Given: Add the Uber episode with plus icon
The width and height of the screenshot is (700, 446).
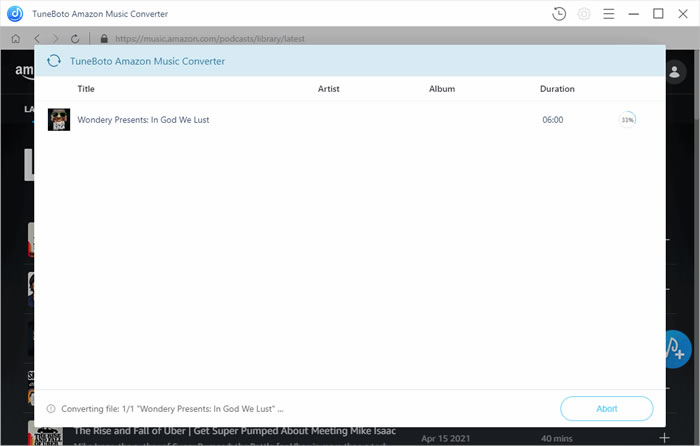Looking at the screenshot, I should tap(664, 438).
